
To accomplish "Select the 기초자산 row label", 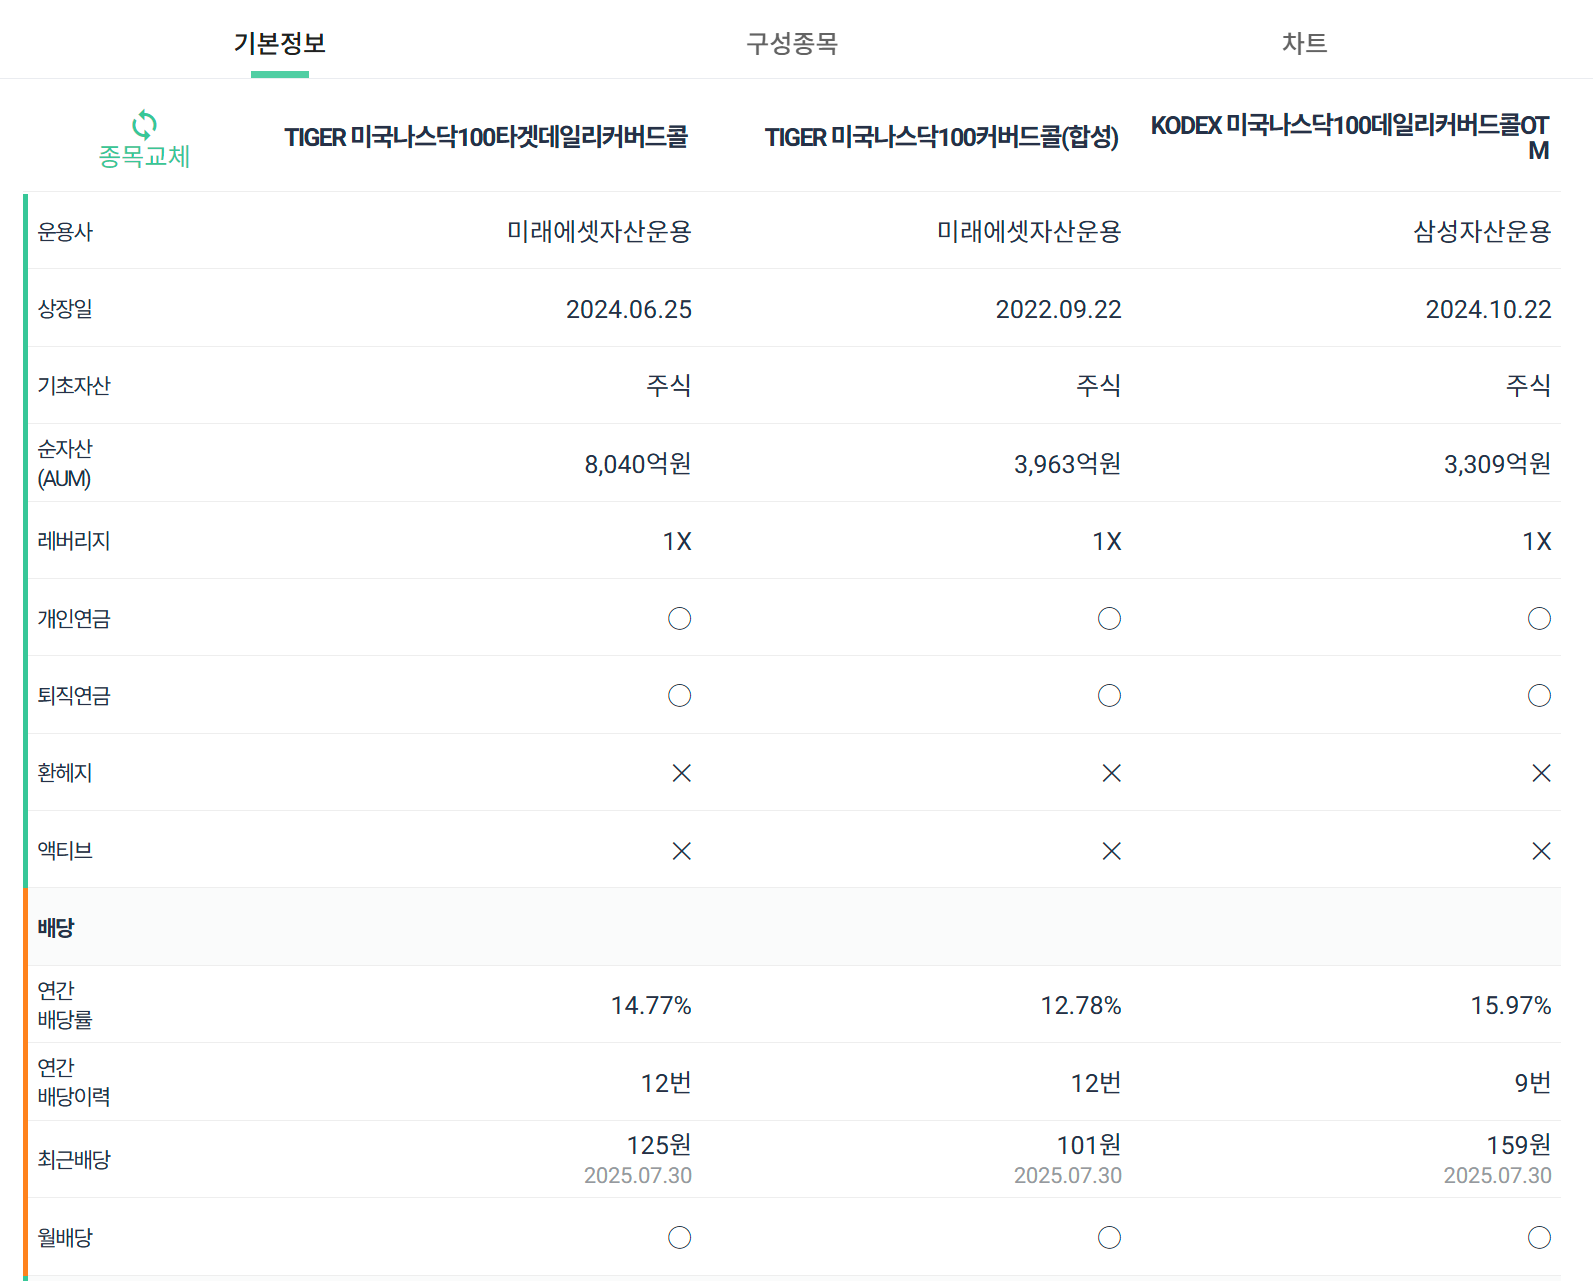I will 74,386.
